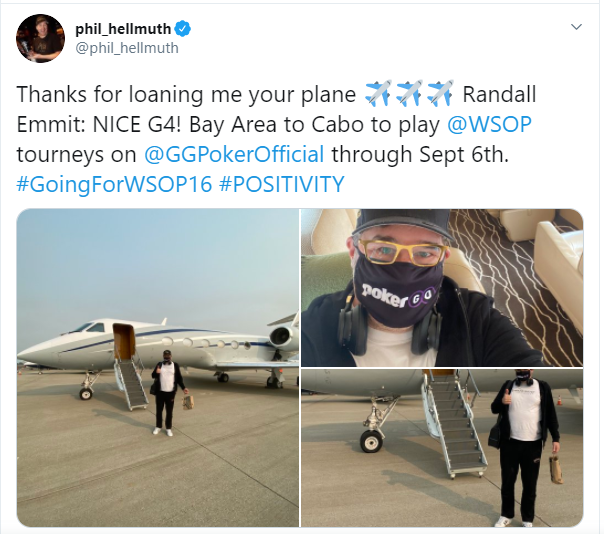Click the jet's open boarding stairs in left photo

coord(129,367)
